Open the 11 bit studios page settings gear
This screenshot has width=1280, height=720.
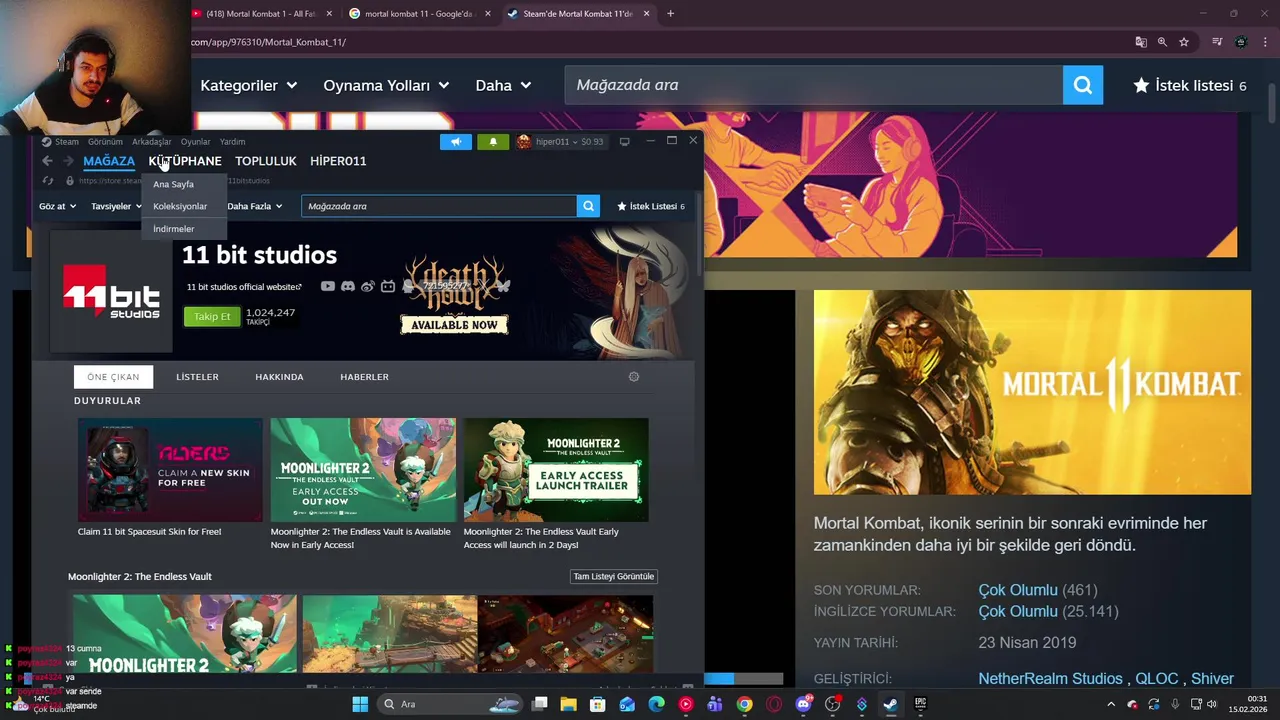634,377
